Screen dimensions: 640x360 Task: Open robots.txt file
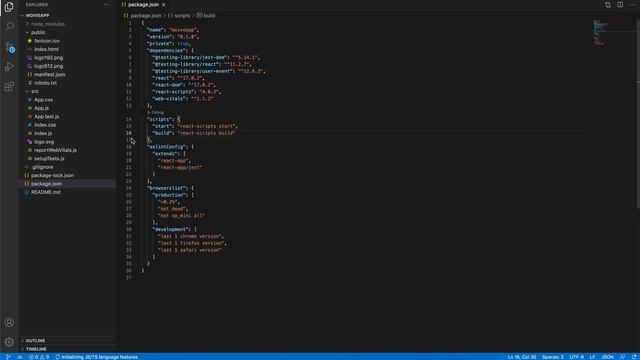[45, 83]
